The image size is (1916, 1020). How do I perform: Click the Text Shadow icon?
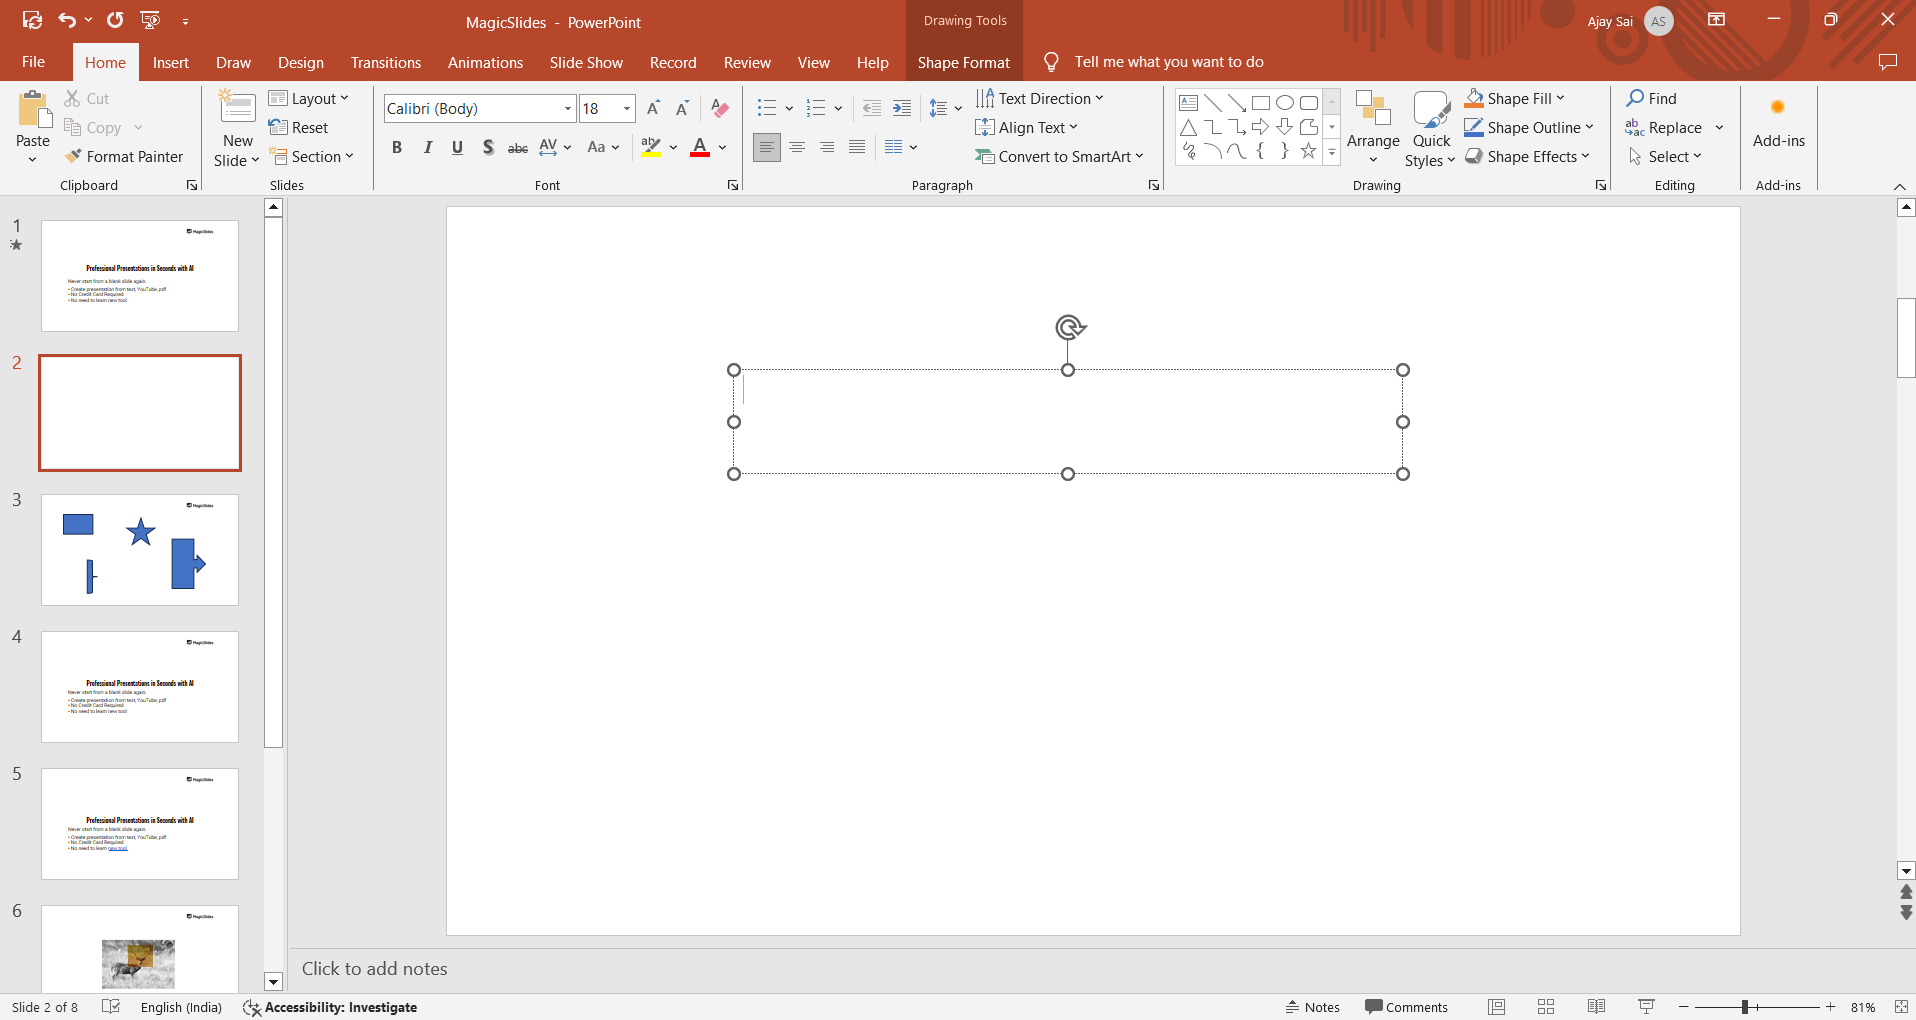click(488, 147)
